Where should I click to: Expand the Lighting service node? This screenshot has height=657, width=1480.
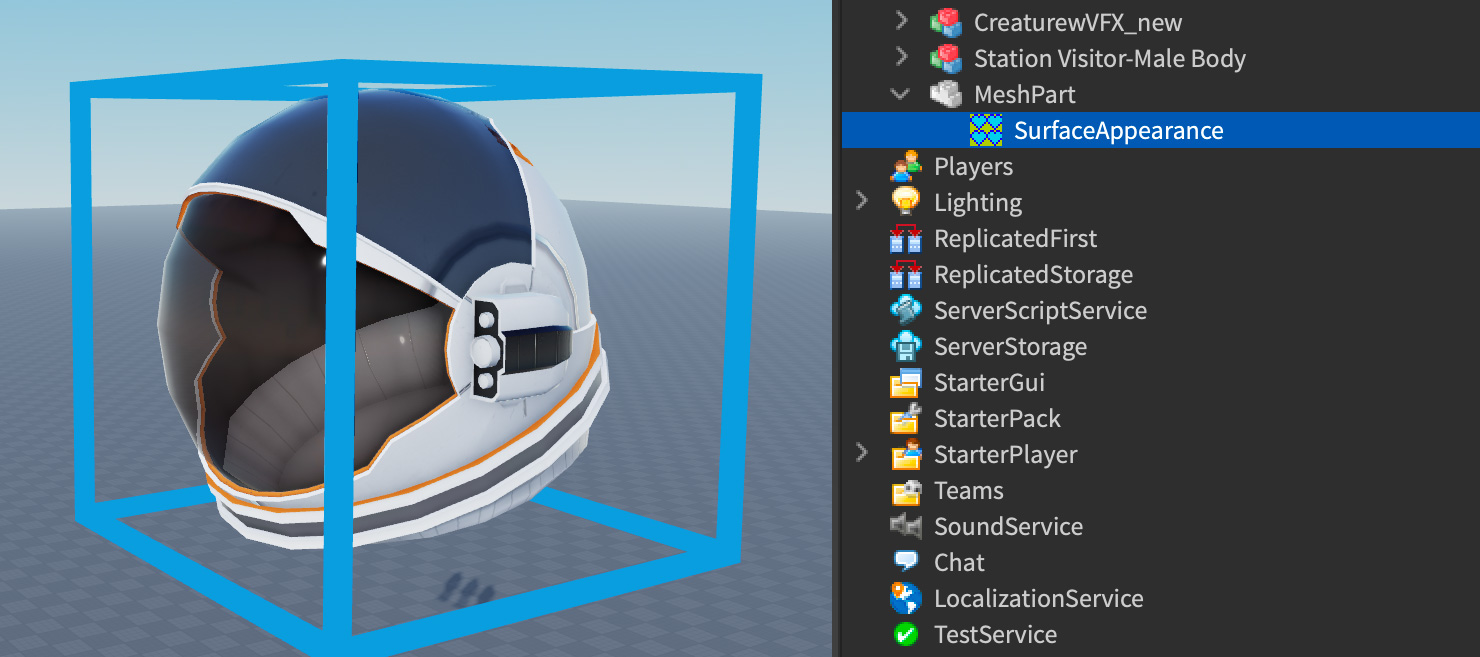click(x=861, y=202)
